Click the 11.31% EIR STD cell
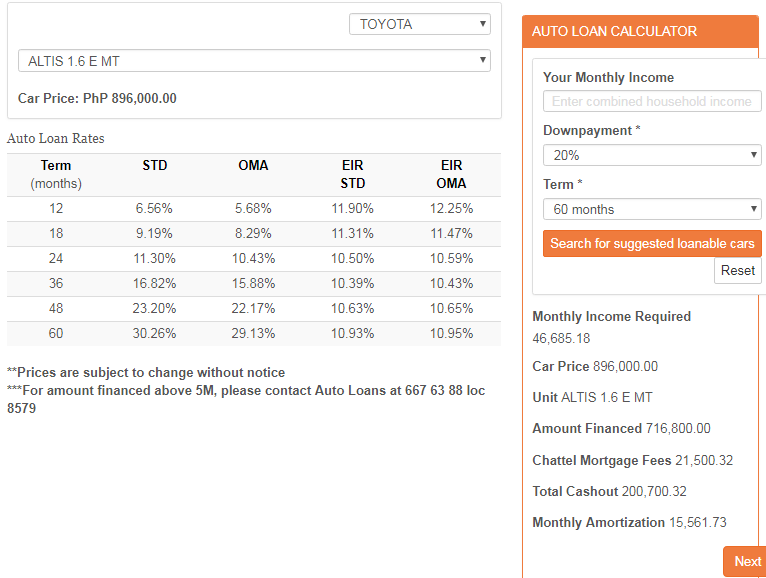766x578 pixels. coord(352,234)
